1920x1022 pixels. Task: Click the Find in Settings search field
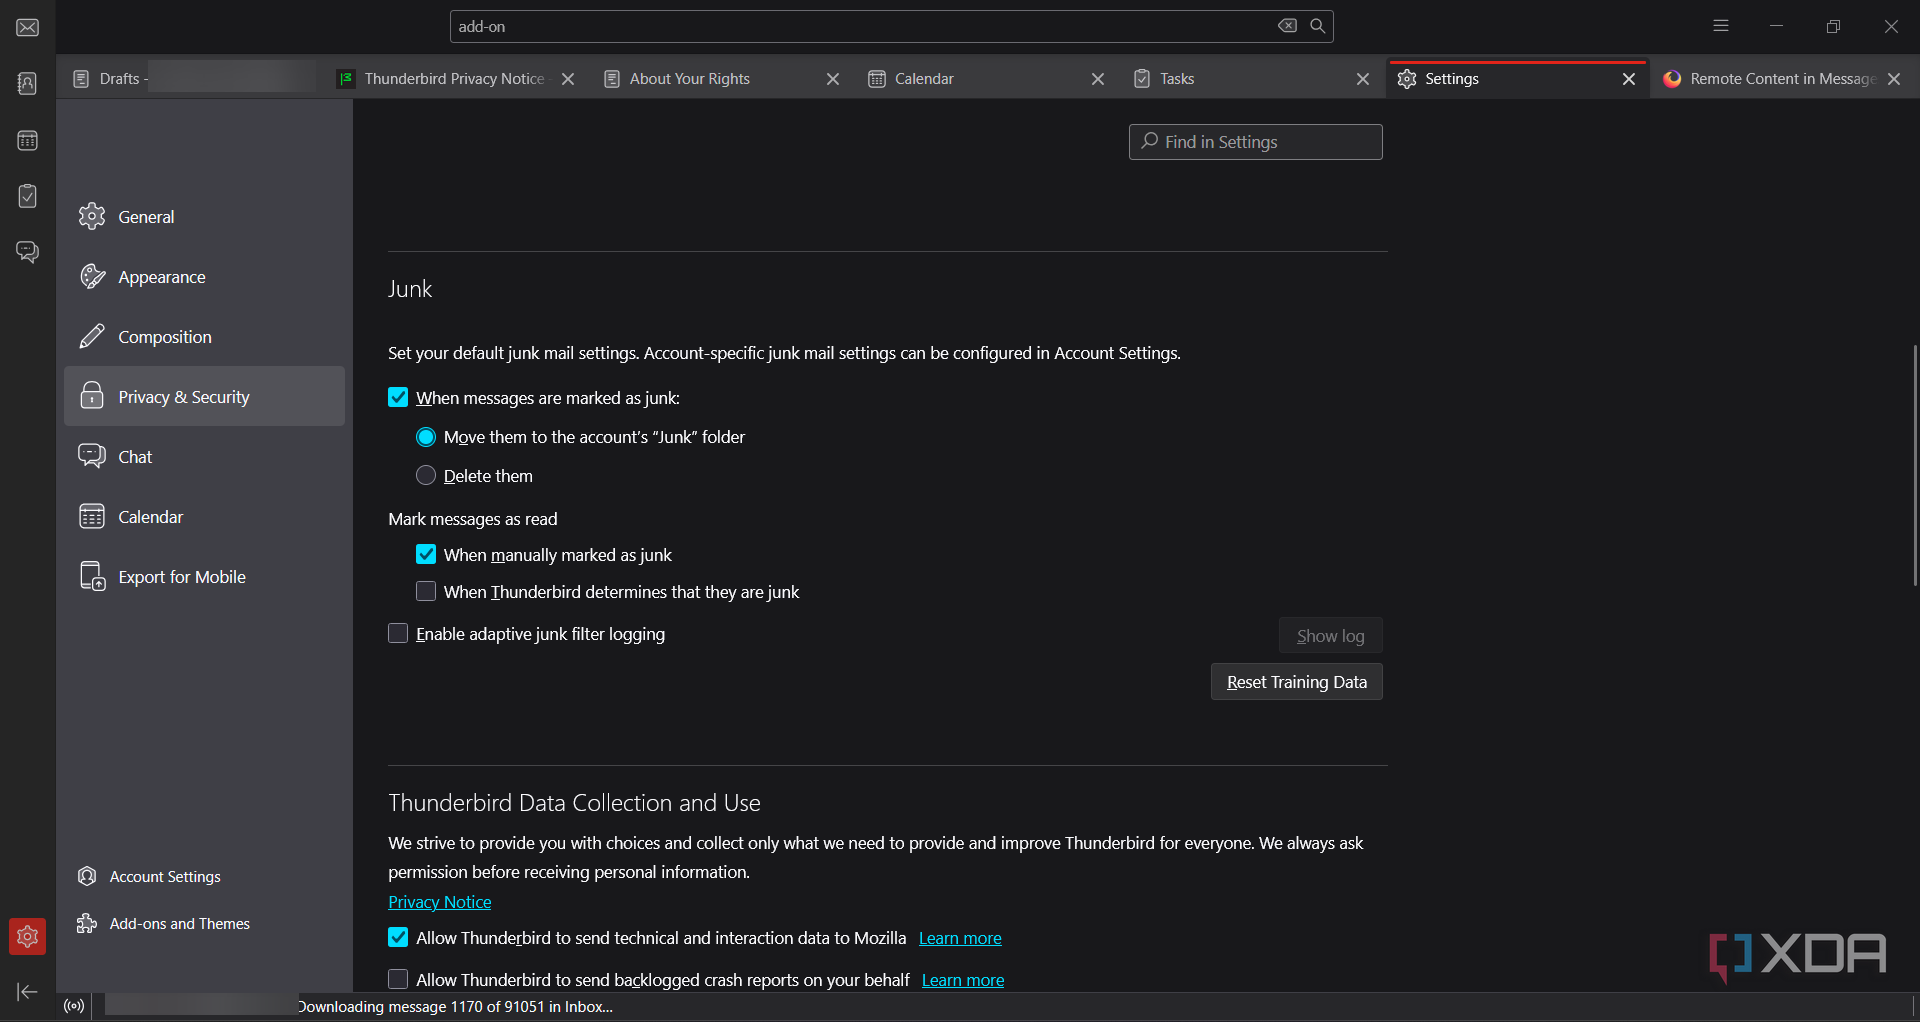coord(1255,142)
